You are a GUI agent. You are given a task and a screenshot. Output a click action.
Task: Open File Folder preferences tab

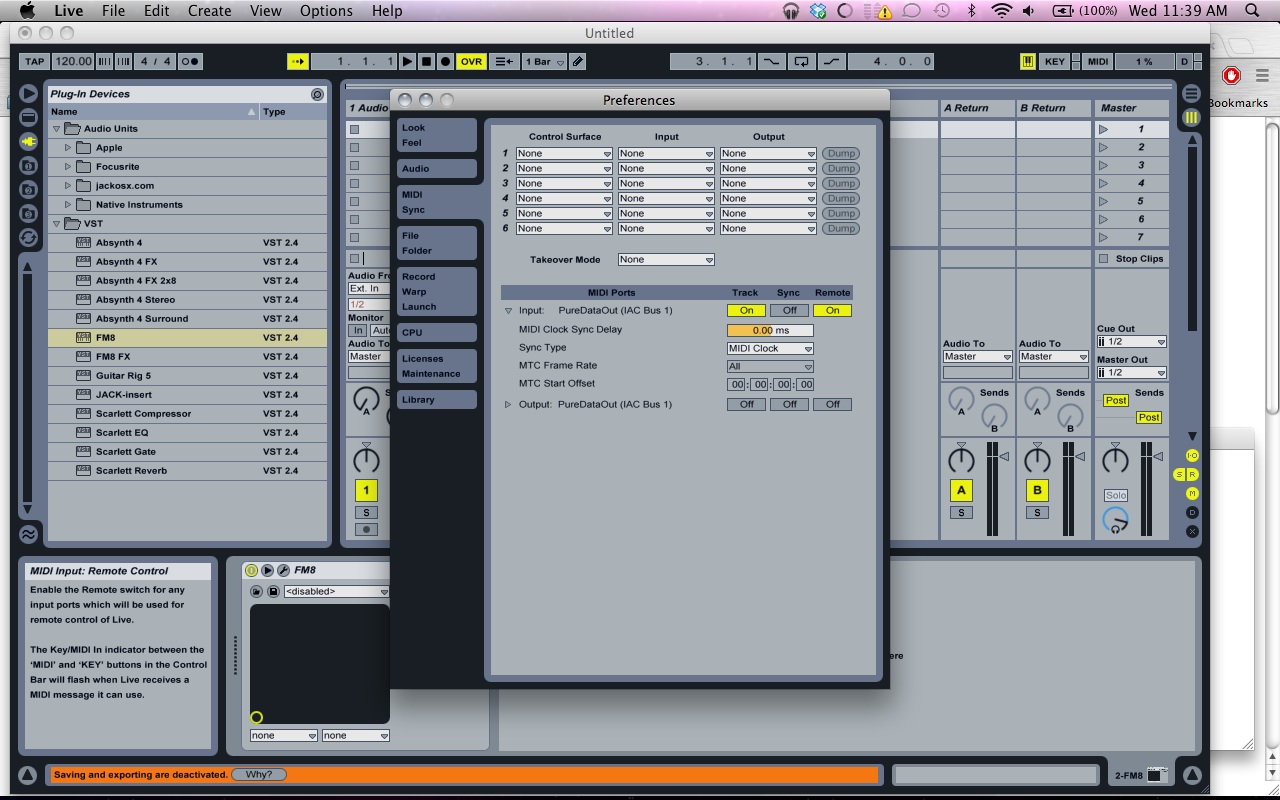click(436, 243)
